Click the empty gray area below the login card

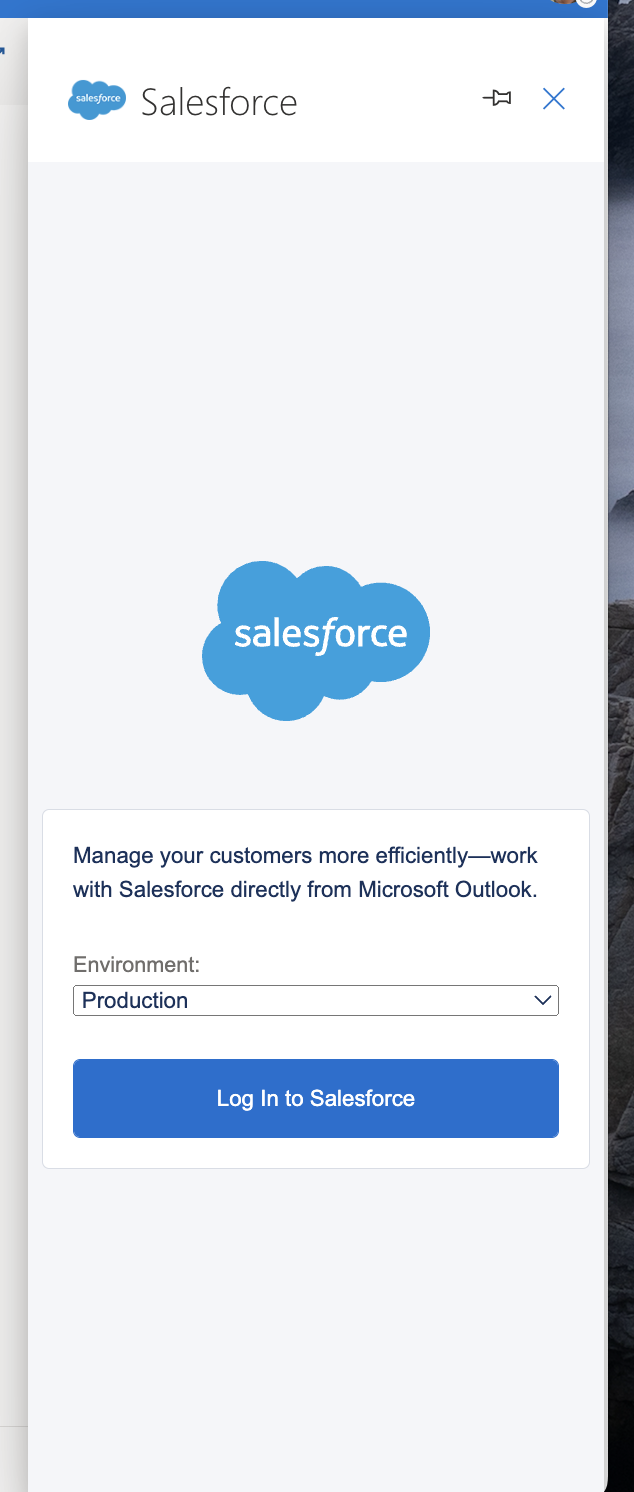316,1320
